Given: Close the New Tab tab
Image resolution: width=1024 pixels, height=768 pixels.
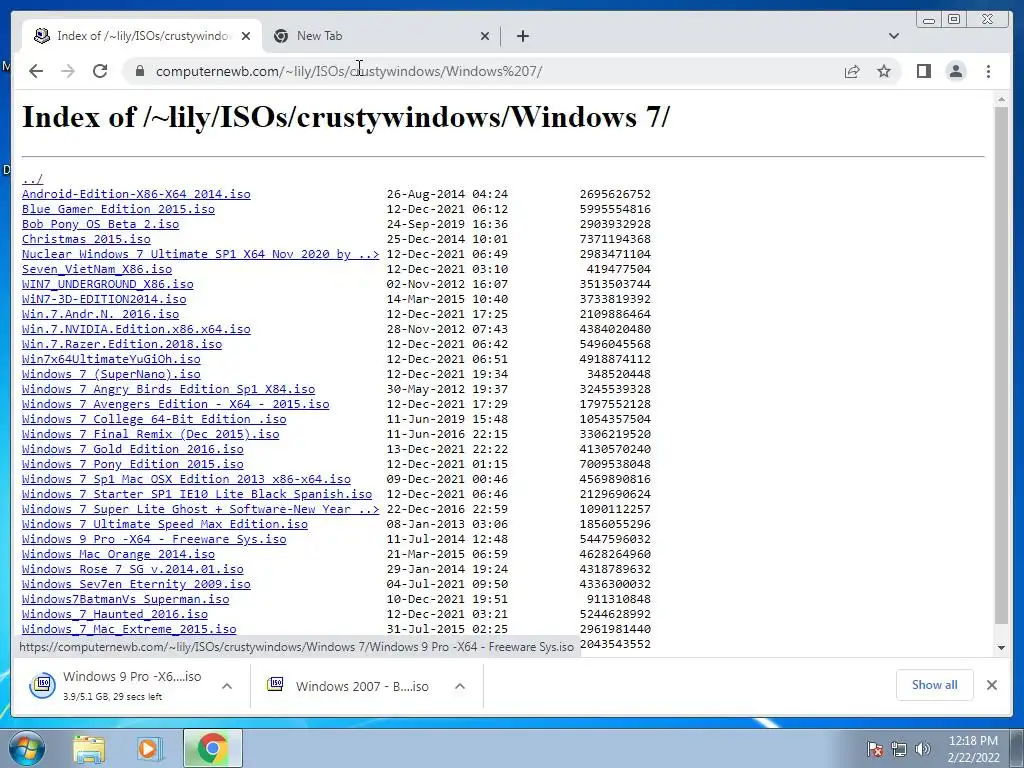Looking at the screenshot, I should 485,36.
